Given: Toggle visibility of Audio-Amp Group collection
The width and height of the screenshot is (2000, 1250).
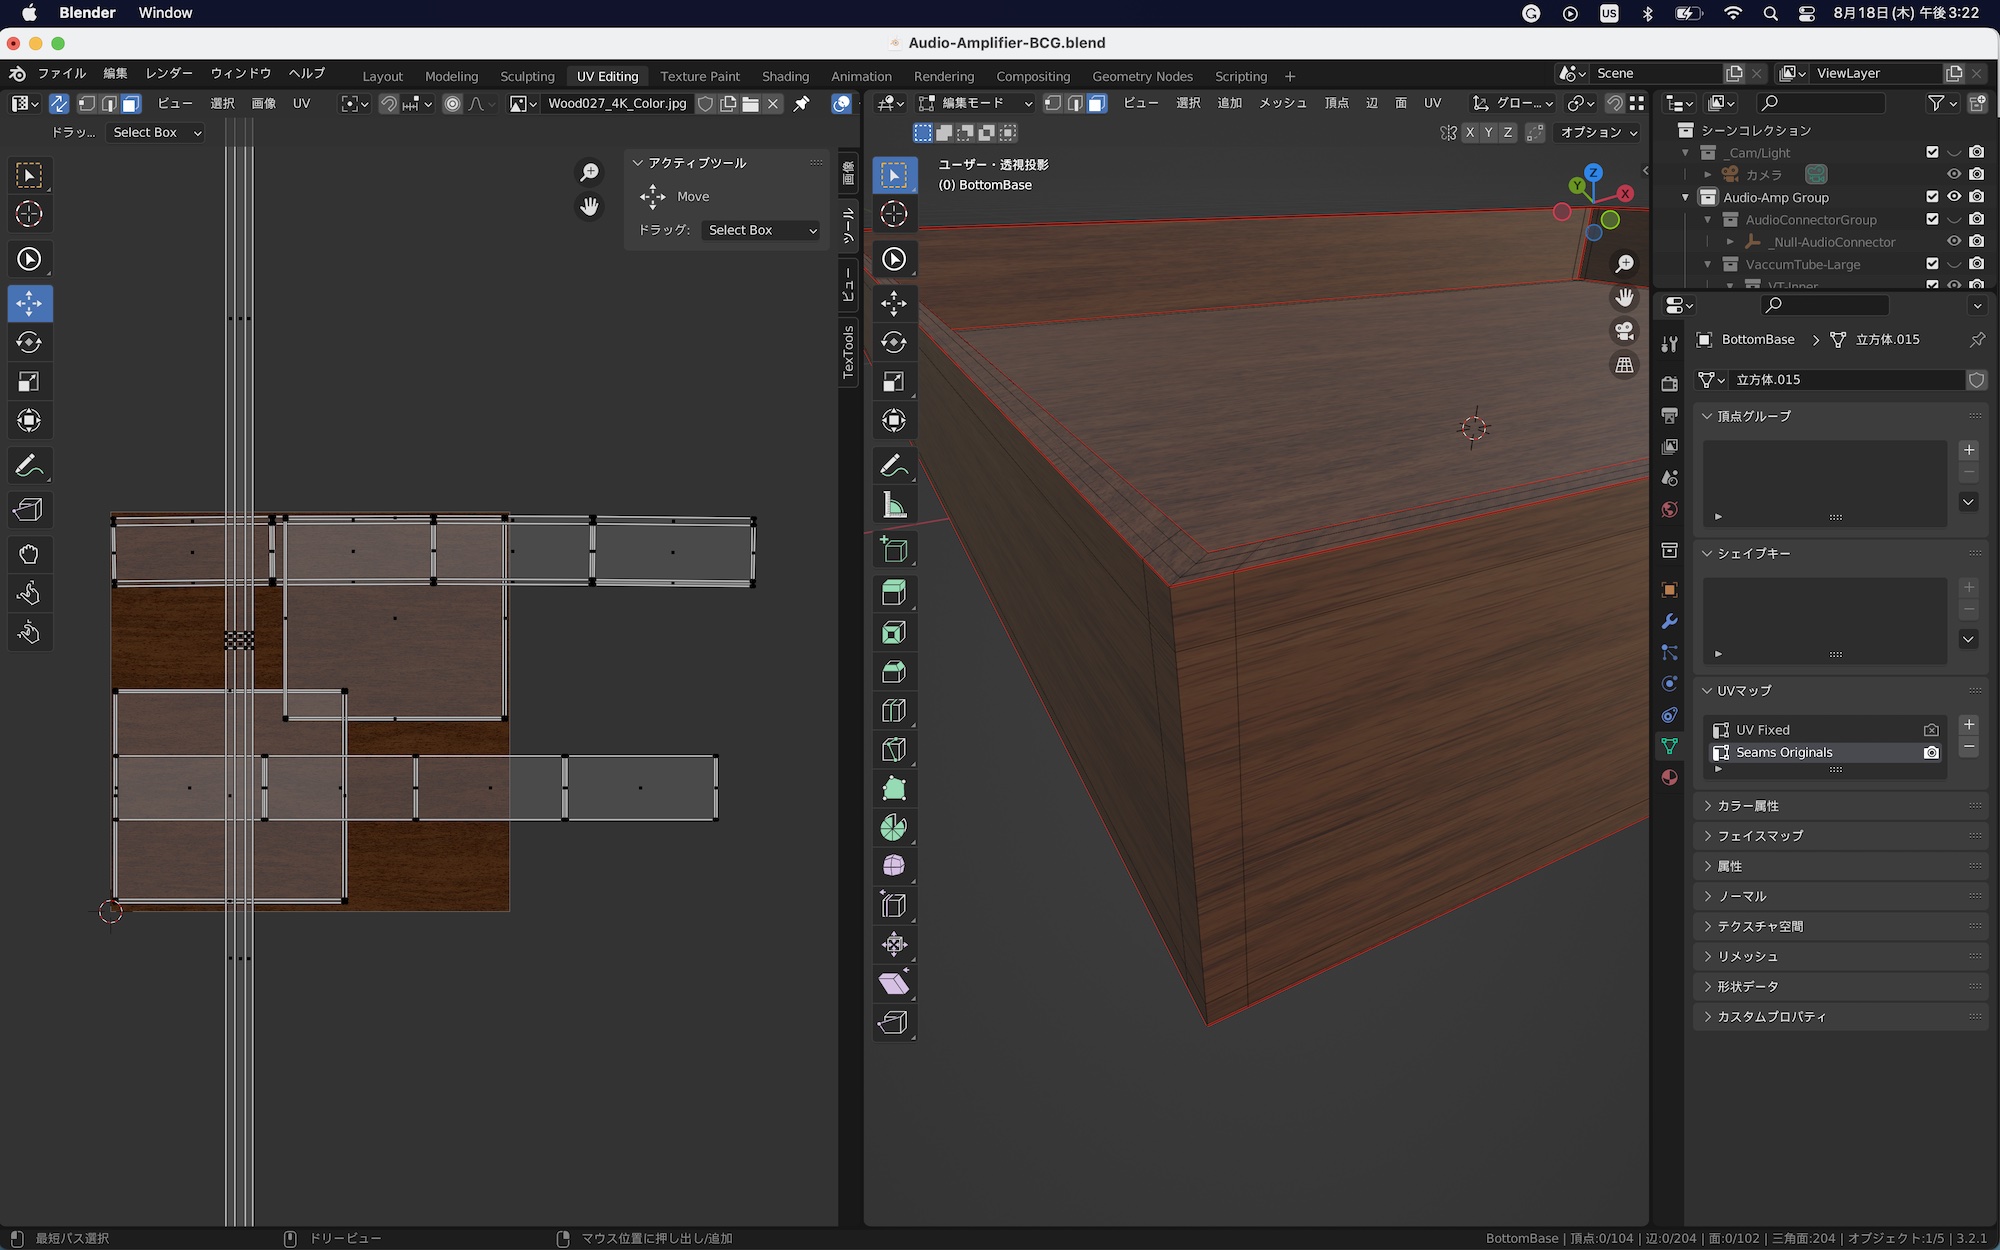Looking at the screenshot, I should (x=1954, y=197).
